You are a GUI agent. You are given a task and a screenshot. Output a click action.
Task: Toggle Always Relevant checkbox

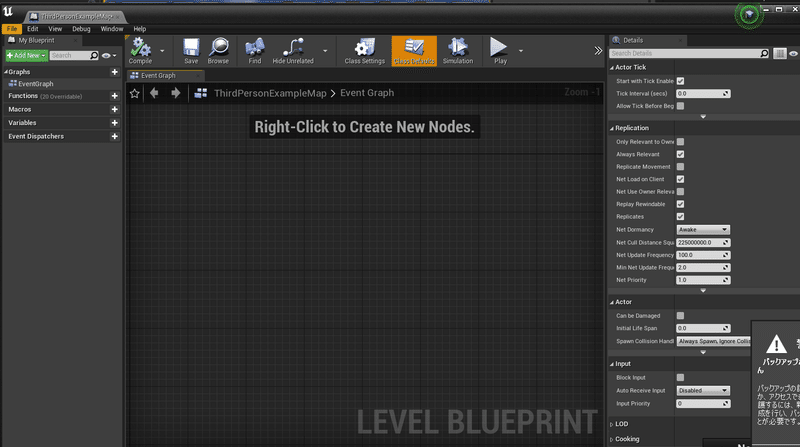pyautogui.click(x=680, y=154)
